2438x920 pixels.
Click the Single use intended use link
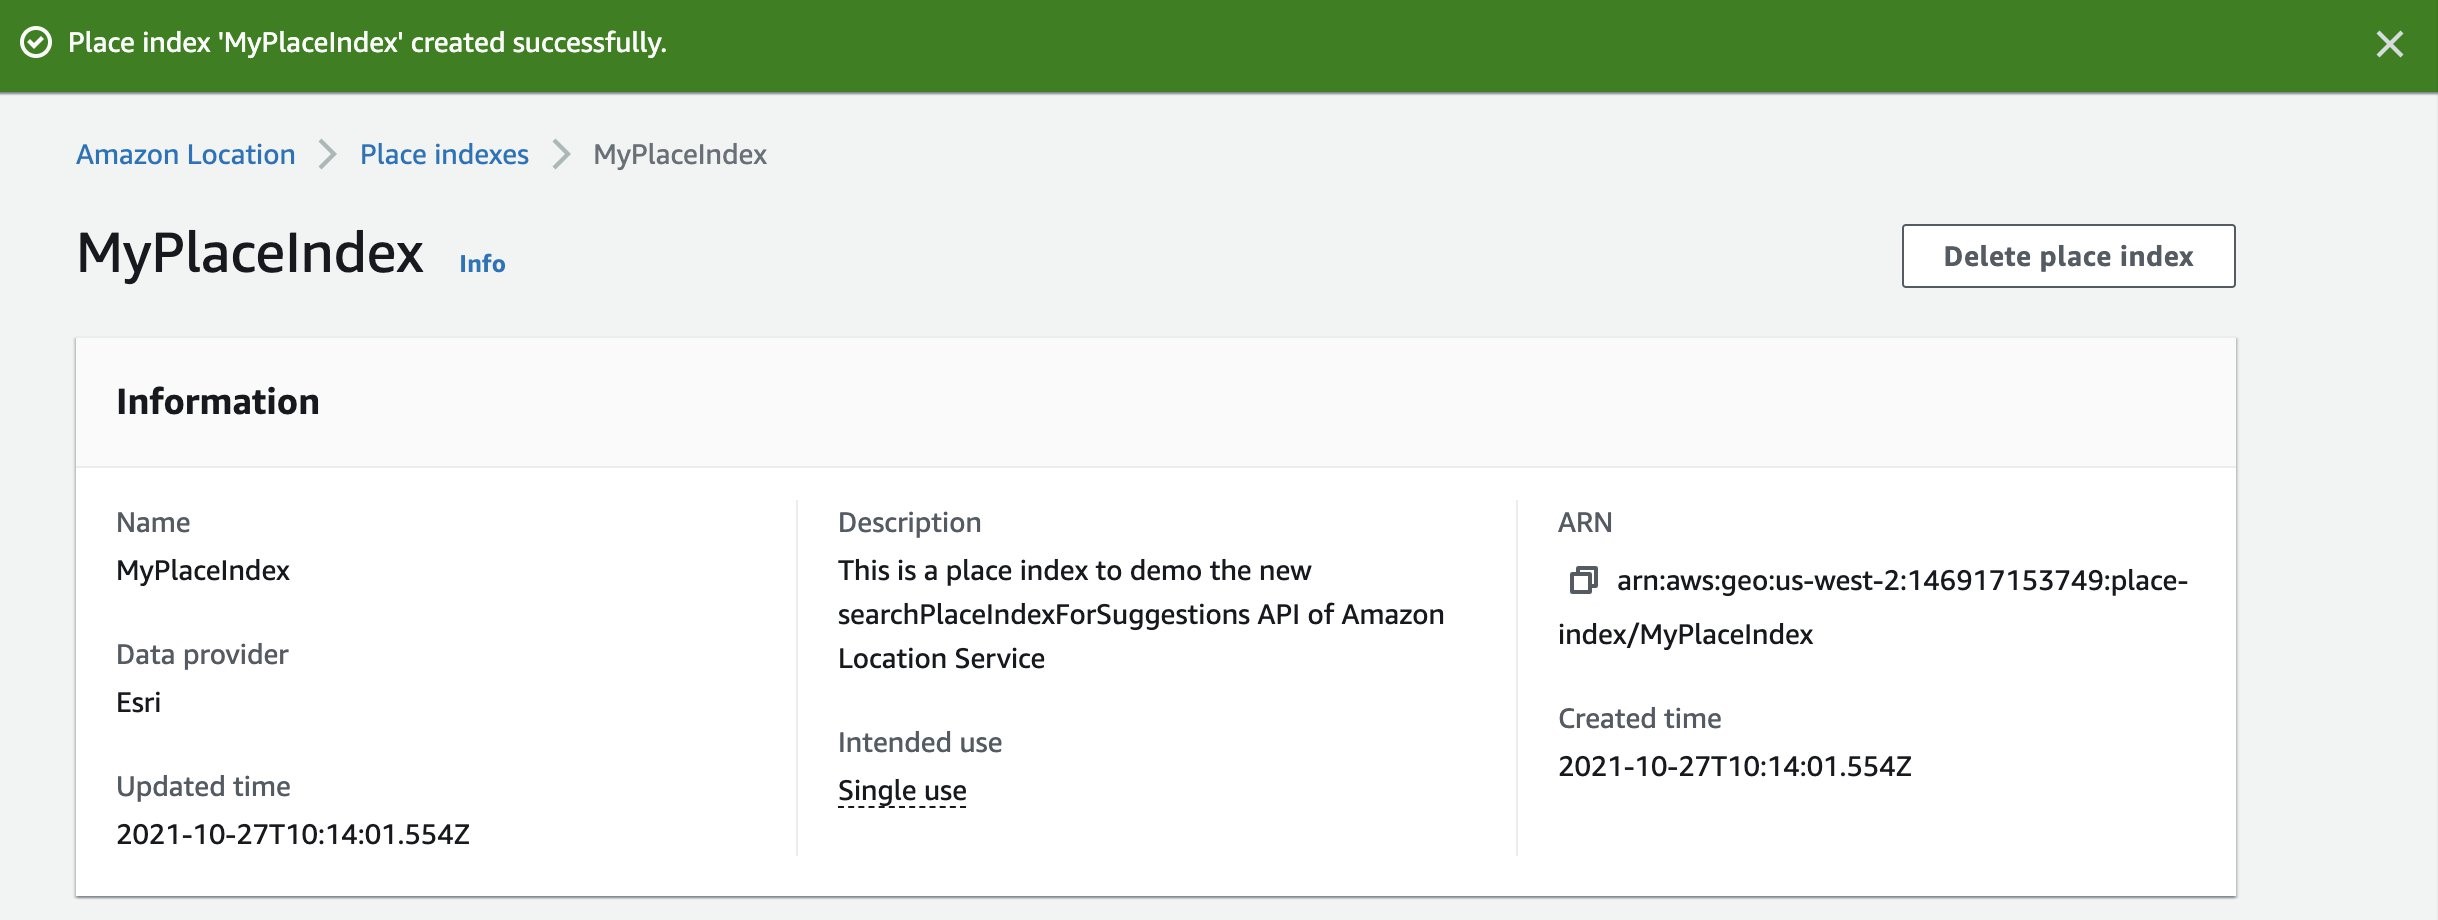pyautogui.click(x=902, y=791)
